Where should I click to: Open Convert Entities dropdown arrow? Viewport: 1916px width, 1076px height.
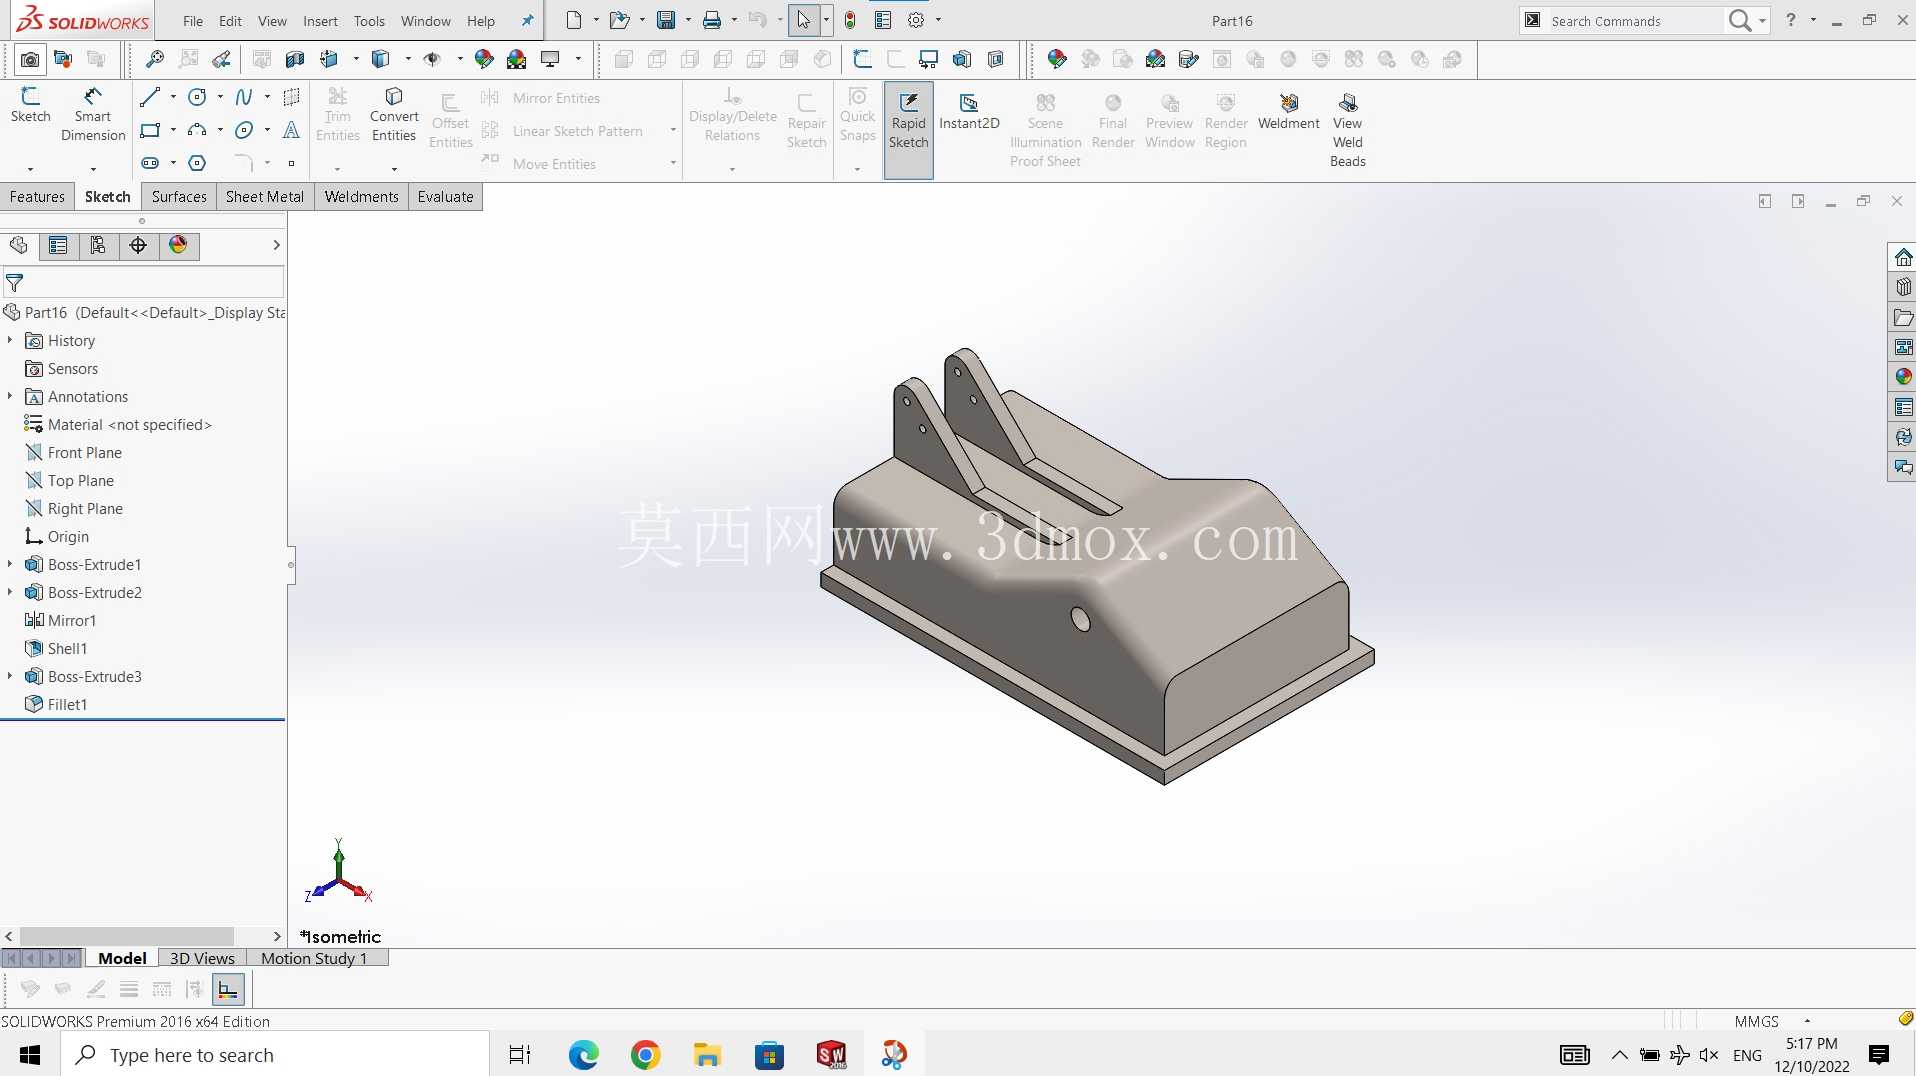[394, 168]
